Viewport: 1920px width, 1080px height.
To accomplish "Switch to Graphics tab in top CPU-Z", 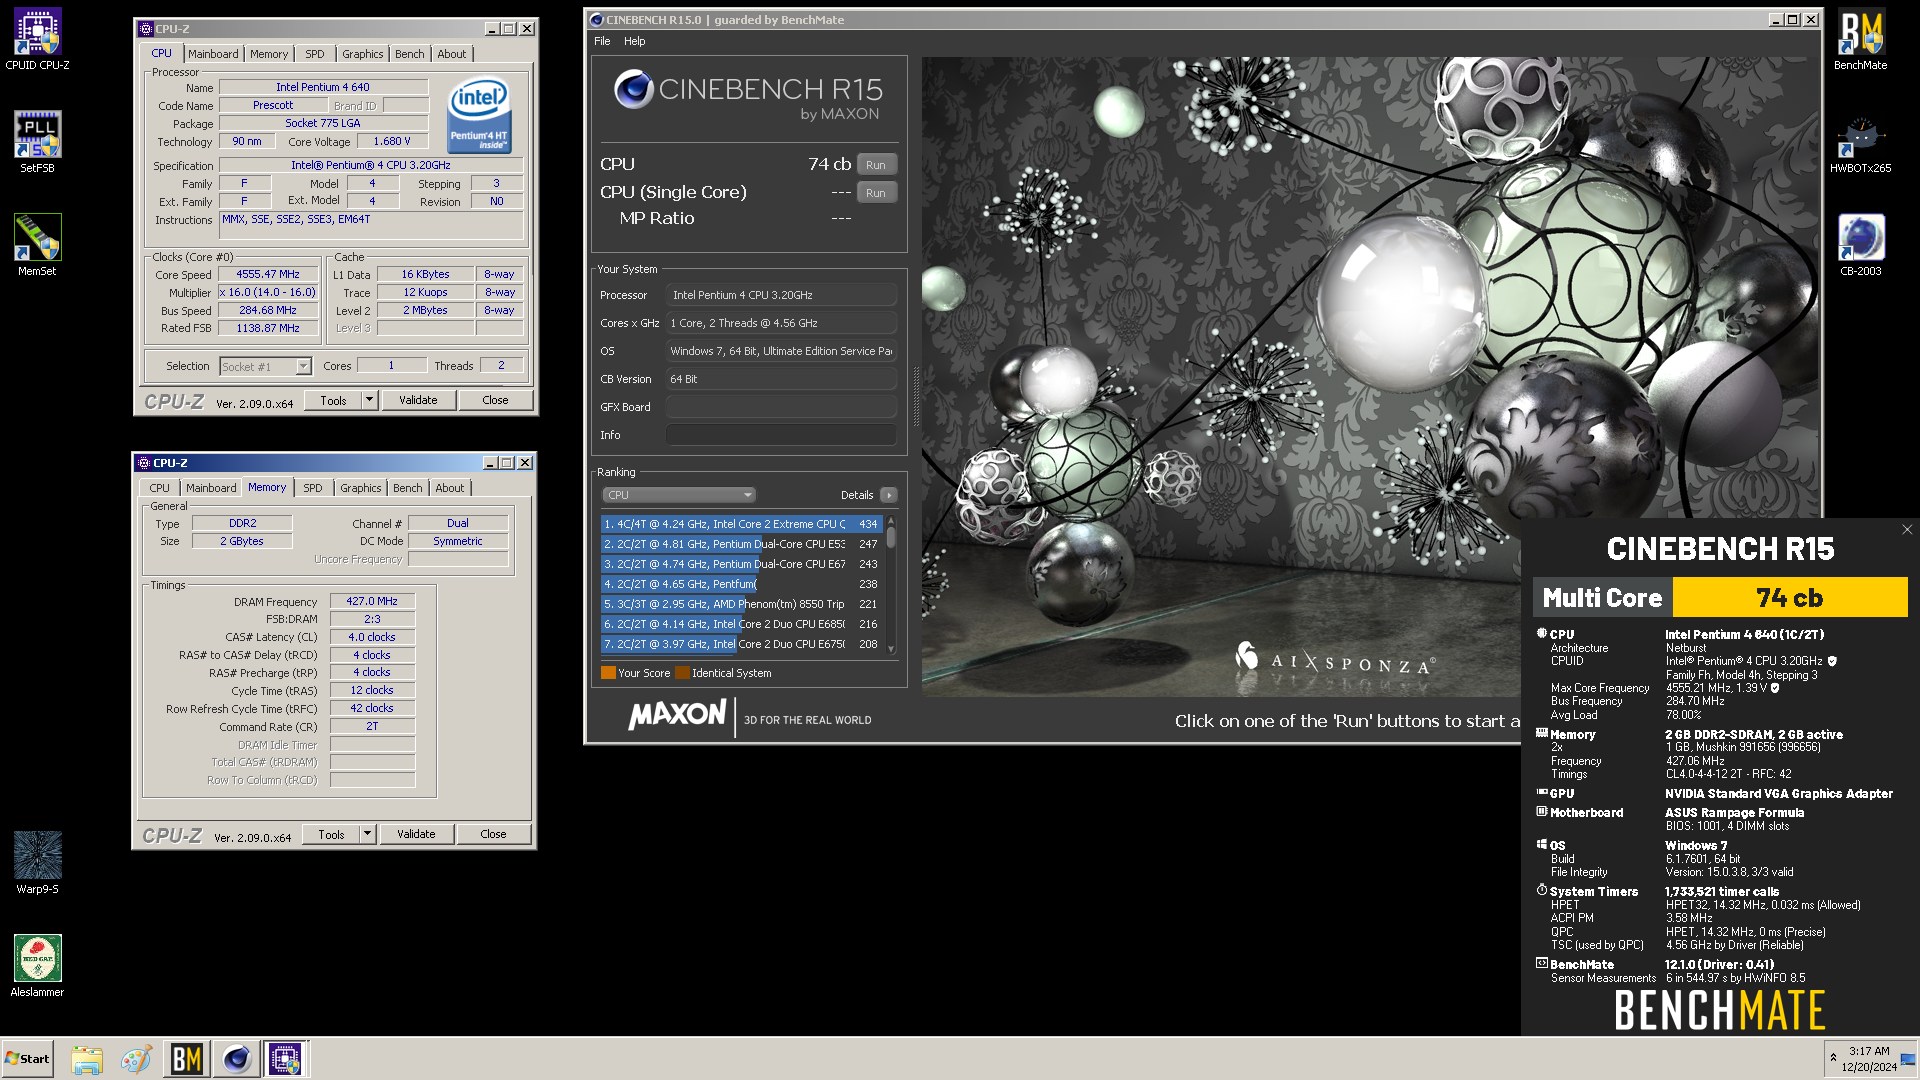I will 362,54.
